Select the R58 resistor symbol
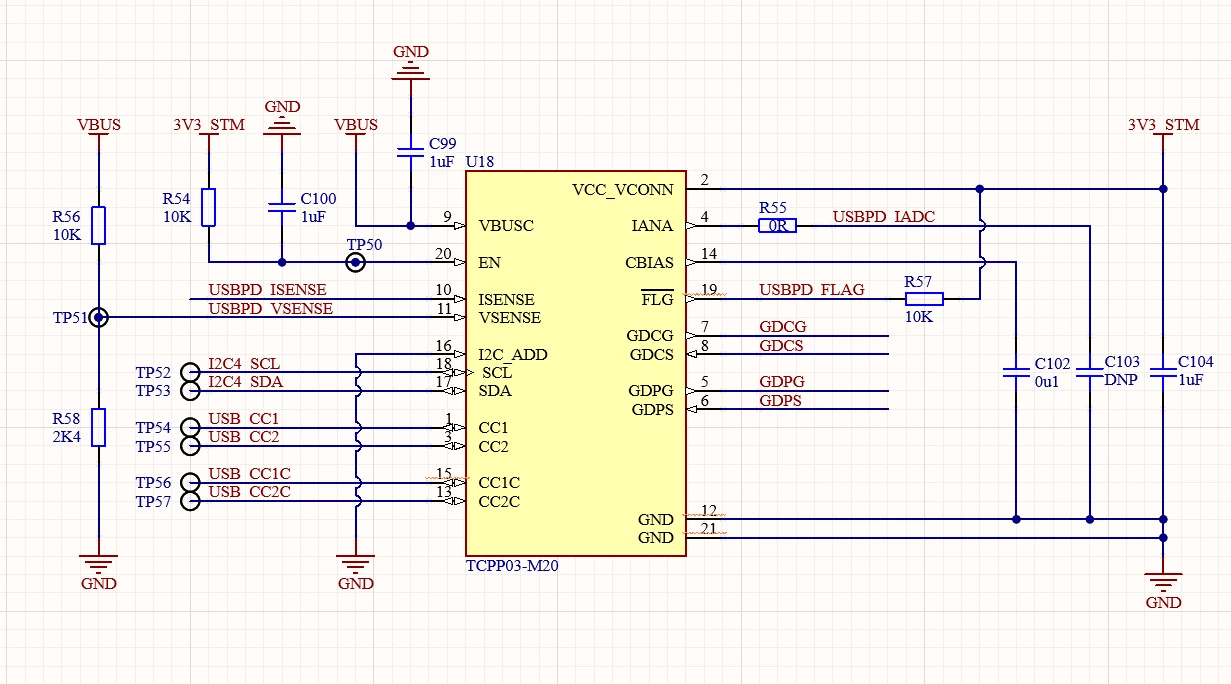 click(98, 427)
